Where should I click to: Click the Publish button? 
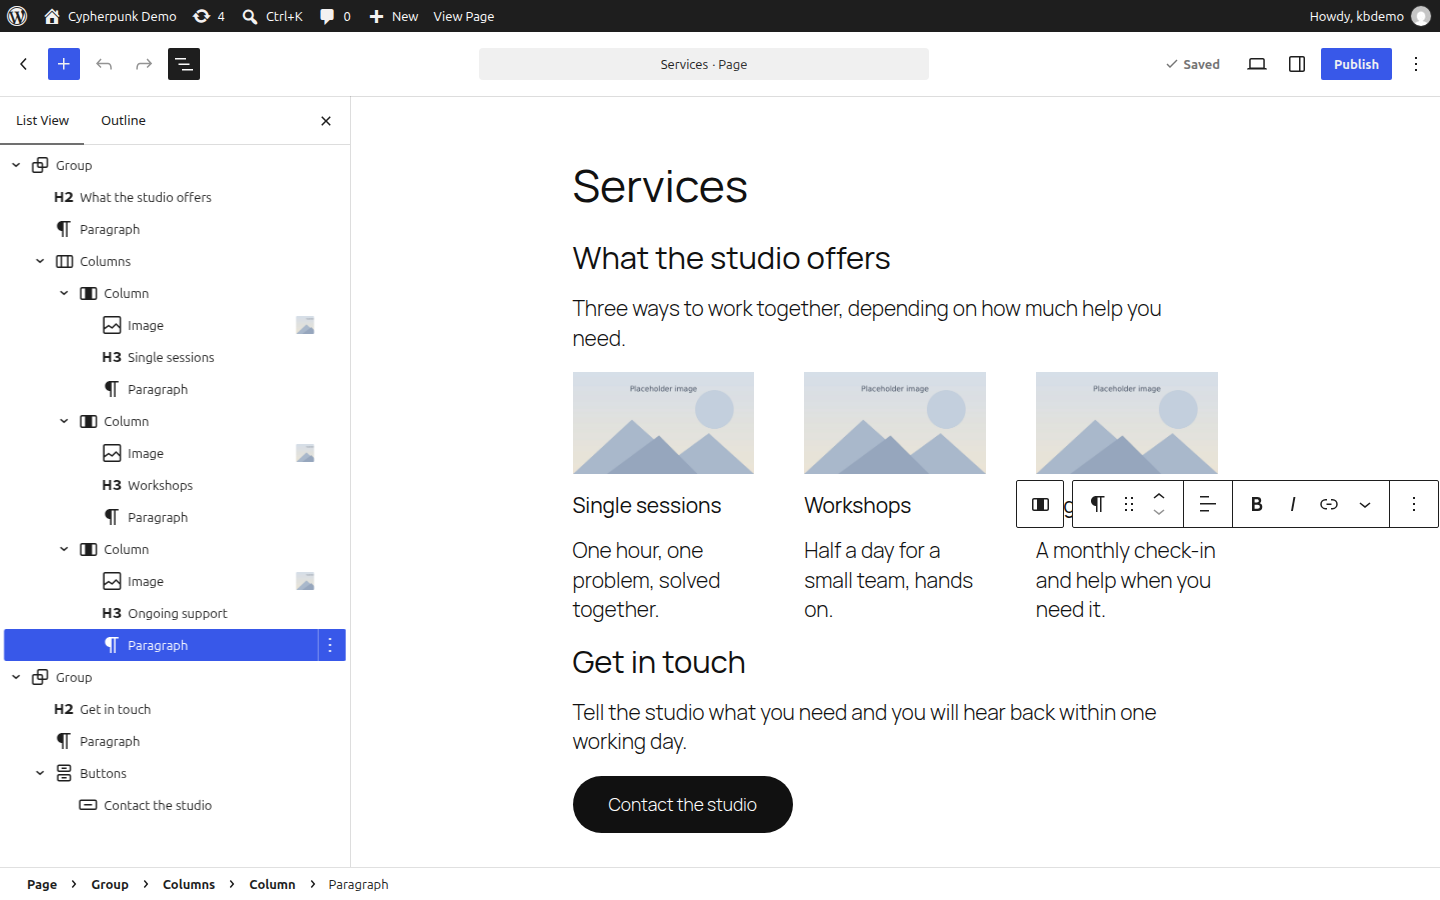[1356, 64]
